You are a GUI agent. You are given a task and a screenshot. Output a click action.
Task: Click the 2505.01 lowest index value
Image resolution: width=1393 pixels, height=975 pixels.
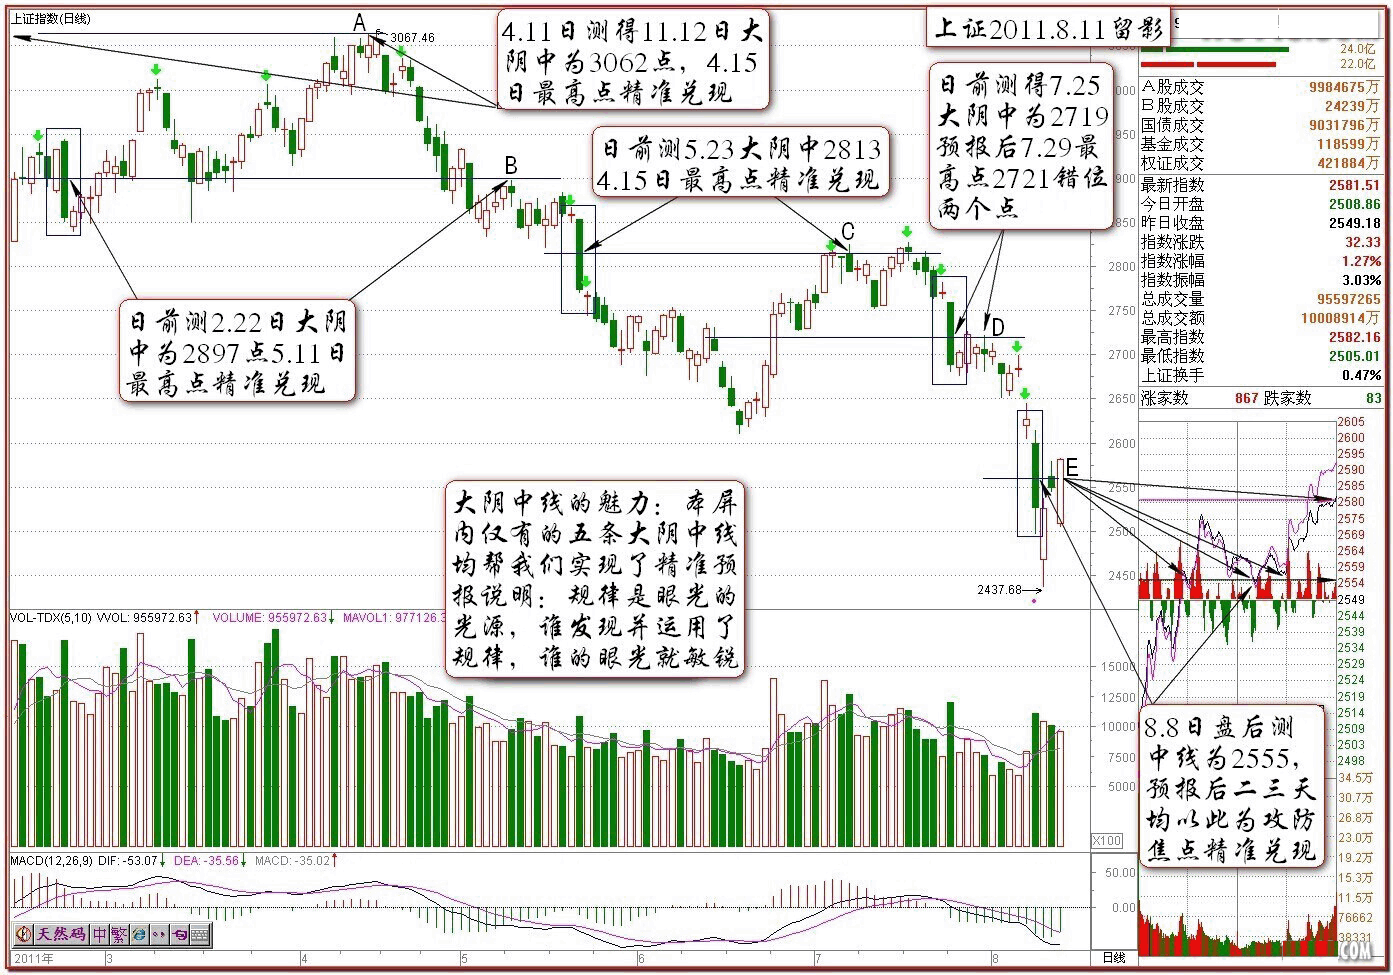1354,356
